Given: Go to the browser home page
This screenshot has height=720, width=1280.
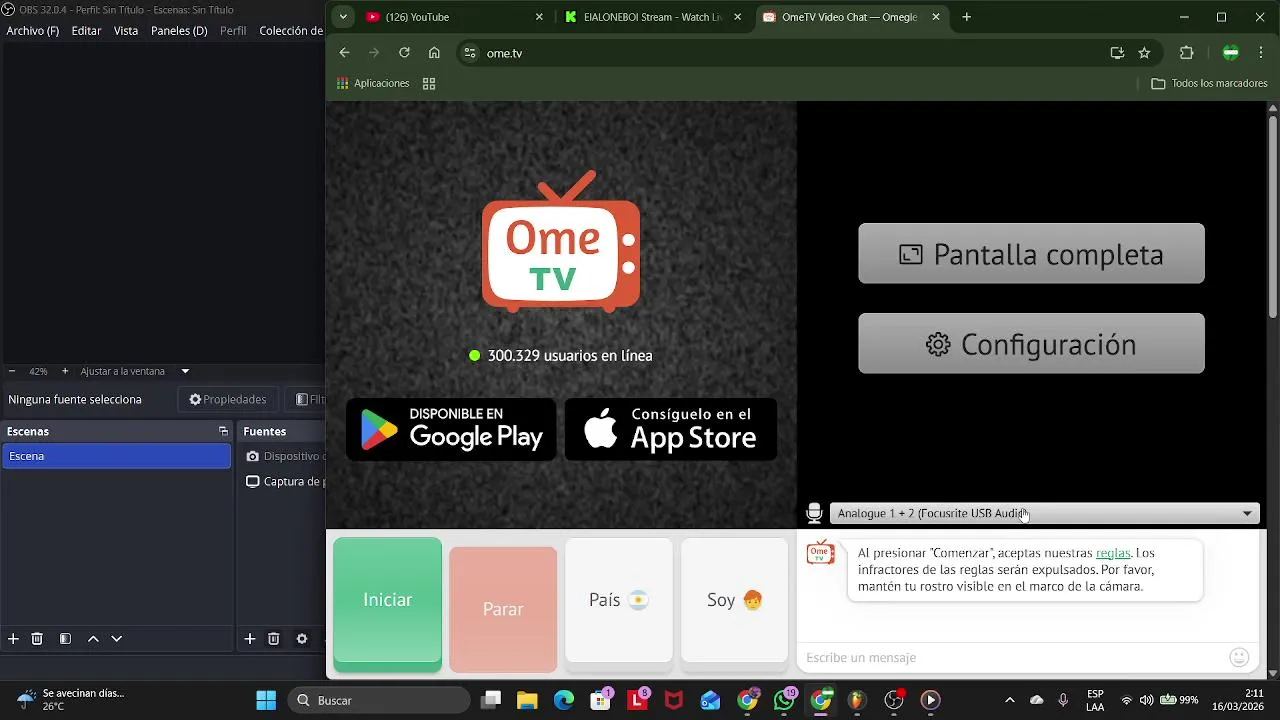Looking at the screenshot, I should tap(434, 53).
